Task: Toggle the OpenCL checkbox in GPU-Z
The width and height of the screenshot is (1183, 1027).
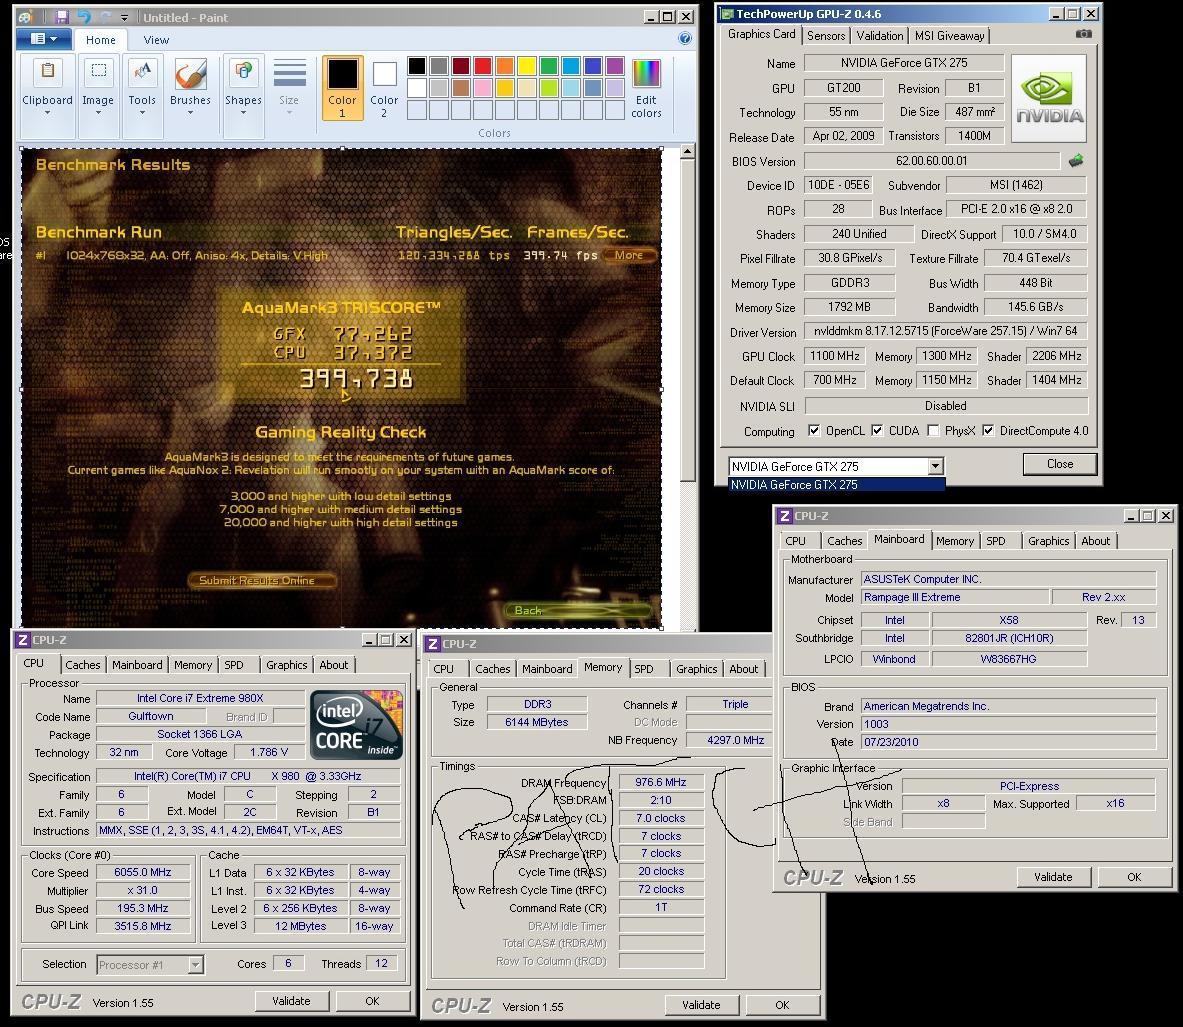Action: point(814,430)
